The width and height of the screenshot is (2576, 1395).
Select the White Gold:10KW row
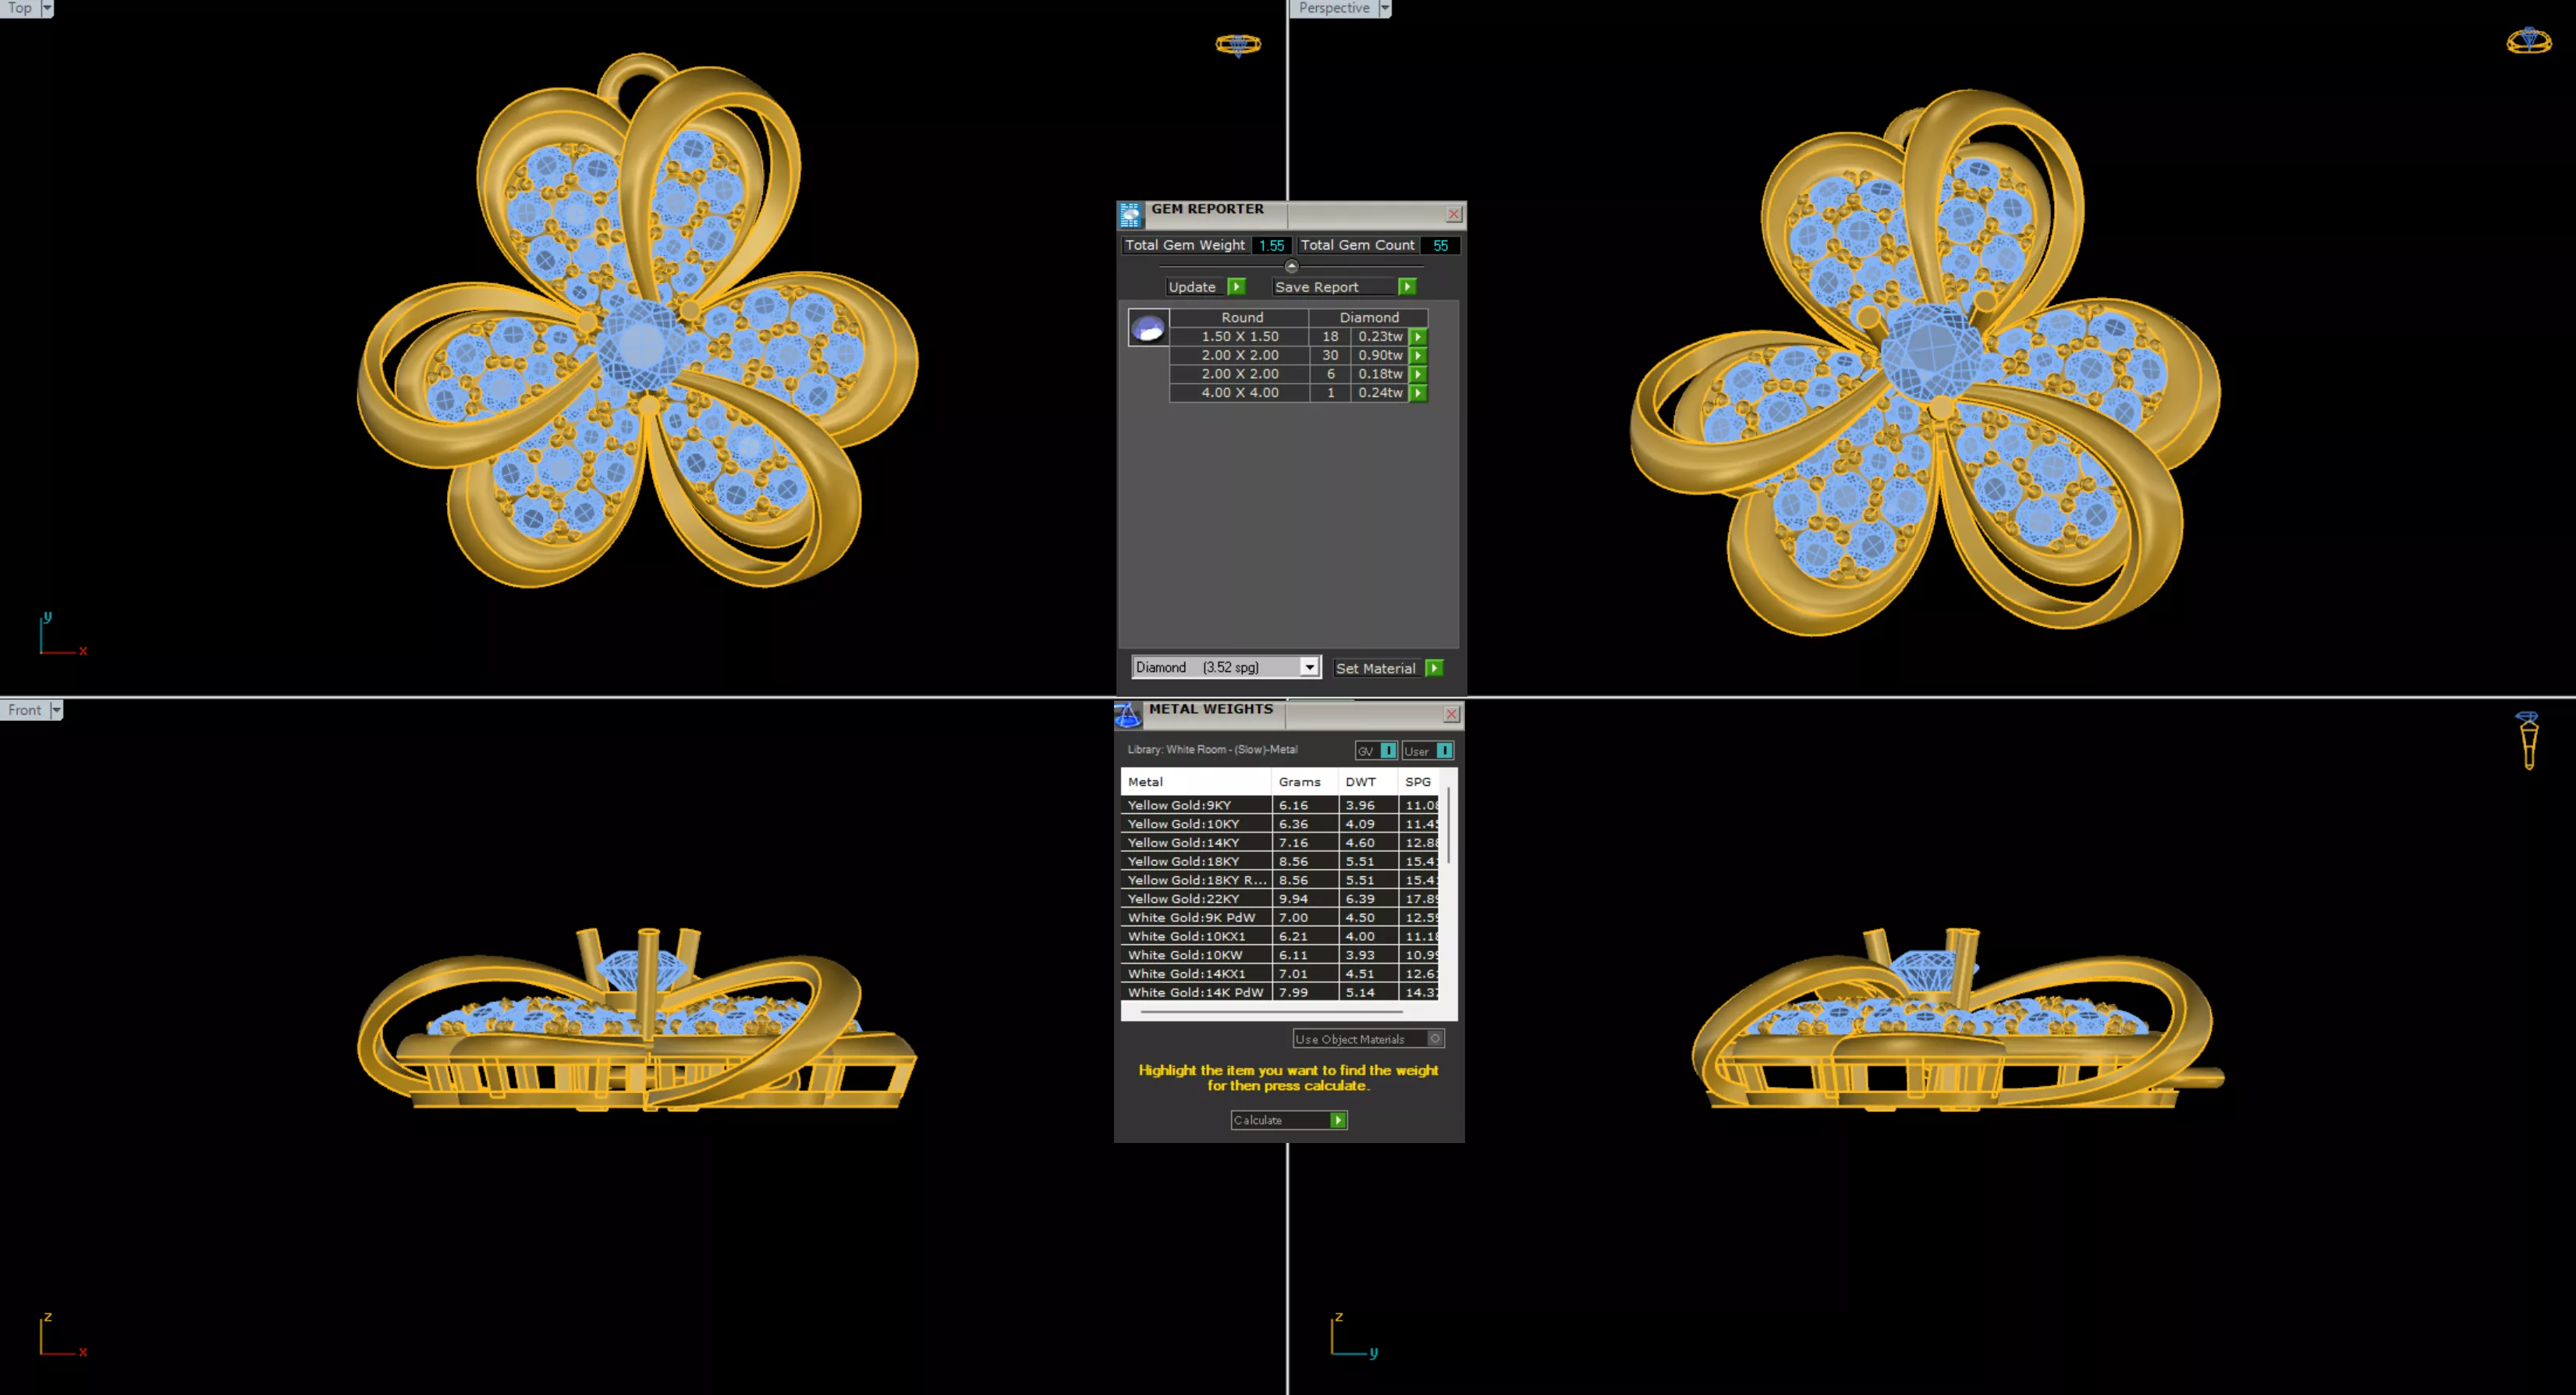tap(1282, 955)
